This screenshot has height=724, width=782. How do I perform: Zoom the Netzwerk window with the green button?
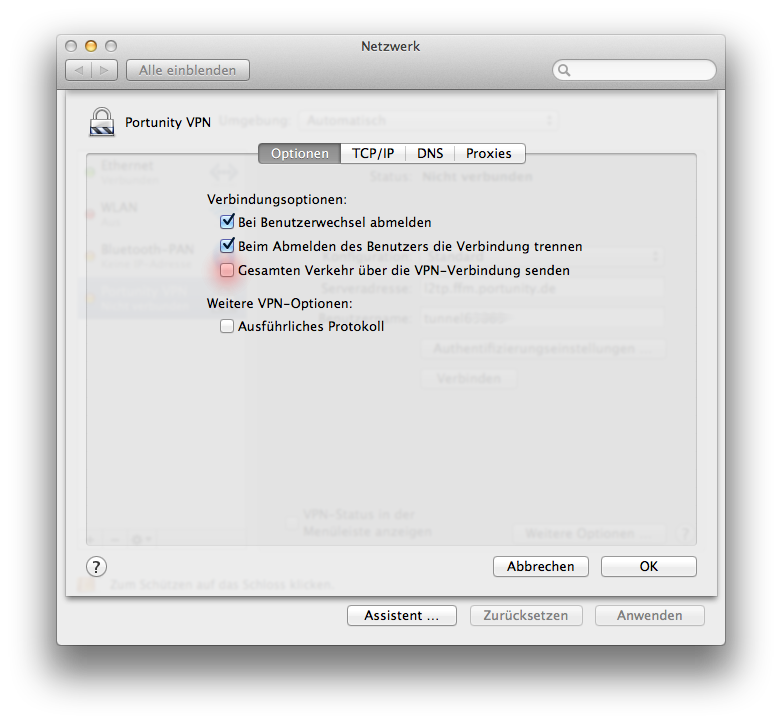coord(111,46)
